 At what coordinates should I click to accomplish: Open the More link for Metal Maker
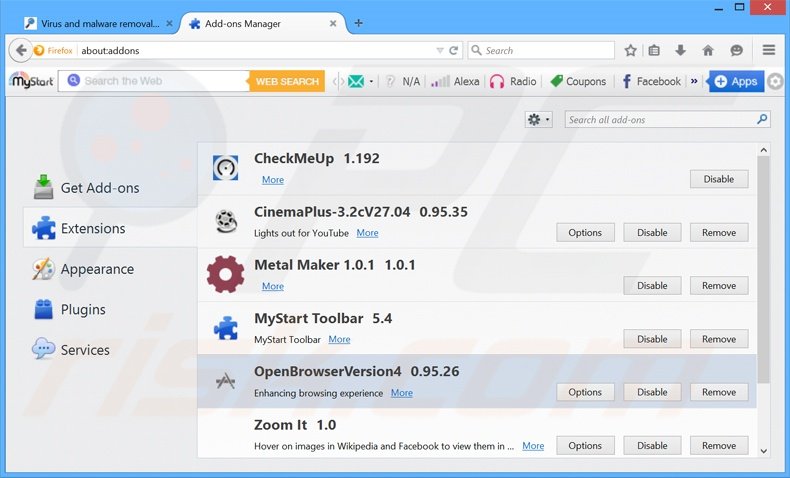[x=273, y=286]
